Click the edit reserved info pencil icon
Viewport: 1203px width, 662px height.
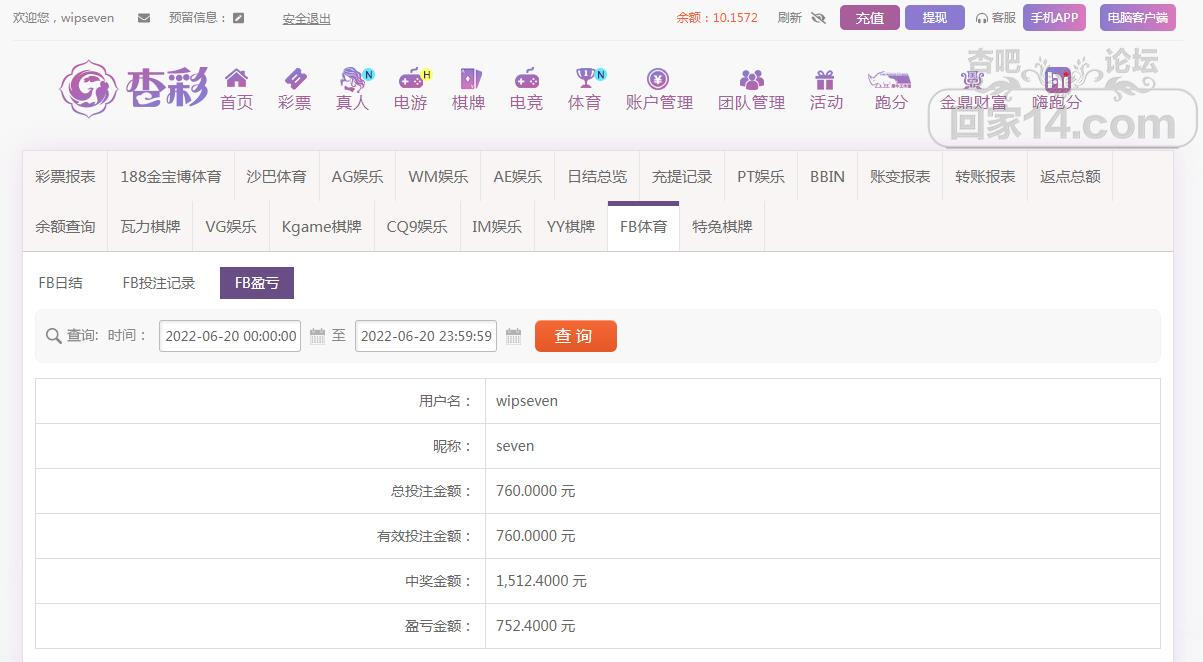[238, 18]
